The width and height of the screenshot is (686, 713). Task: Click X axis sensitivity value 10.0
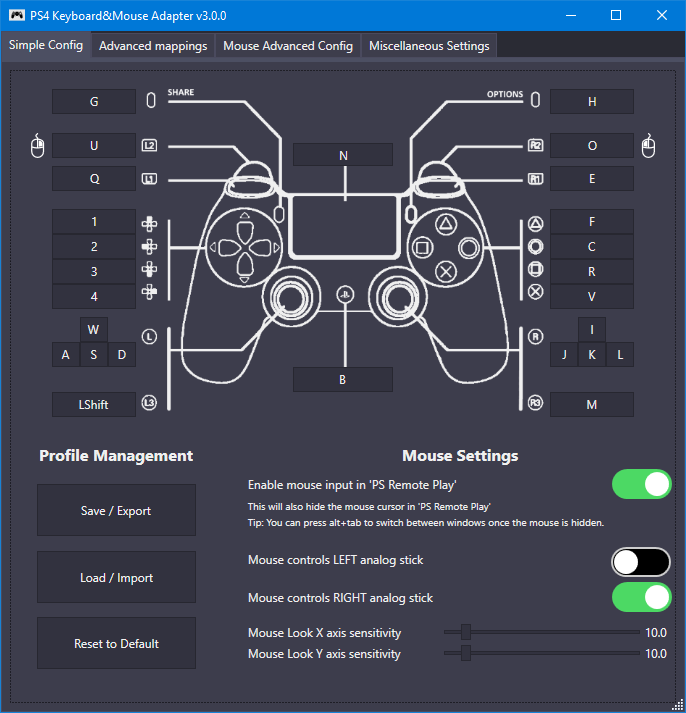point(656,632)
